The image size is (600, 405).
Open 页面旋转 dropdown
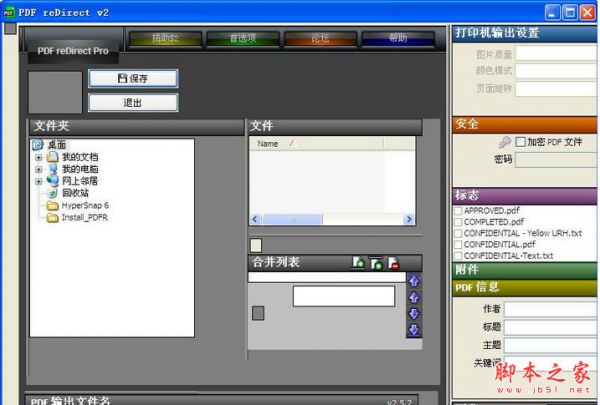[556, 88]
